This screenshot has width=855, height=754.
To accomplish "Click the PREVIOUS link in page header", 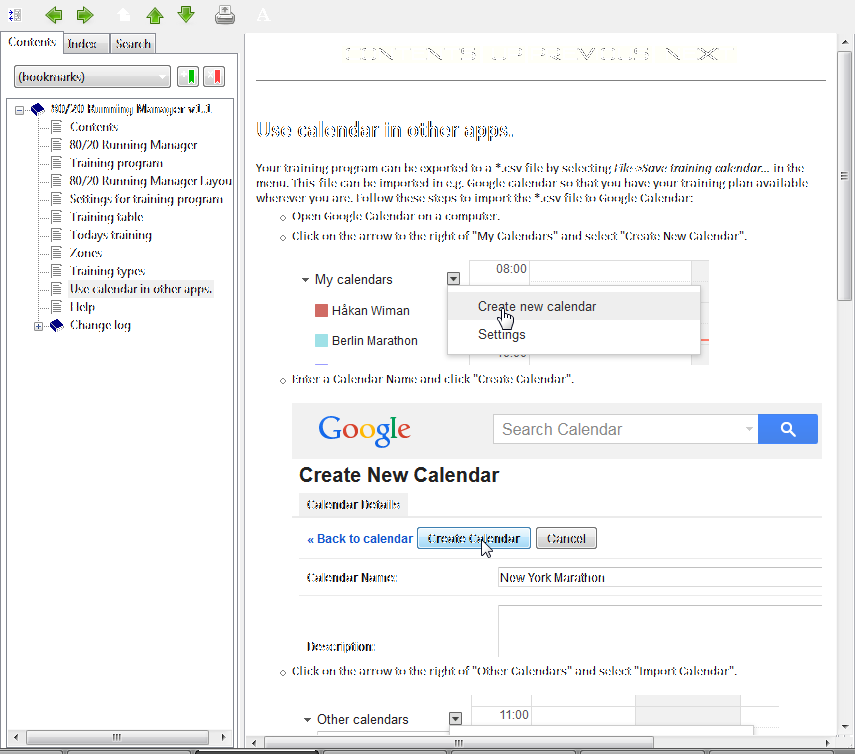I will (589, 54).
